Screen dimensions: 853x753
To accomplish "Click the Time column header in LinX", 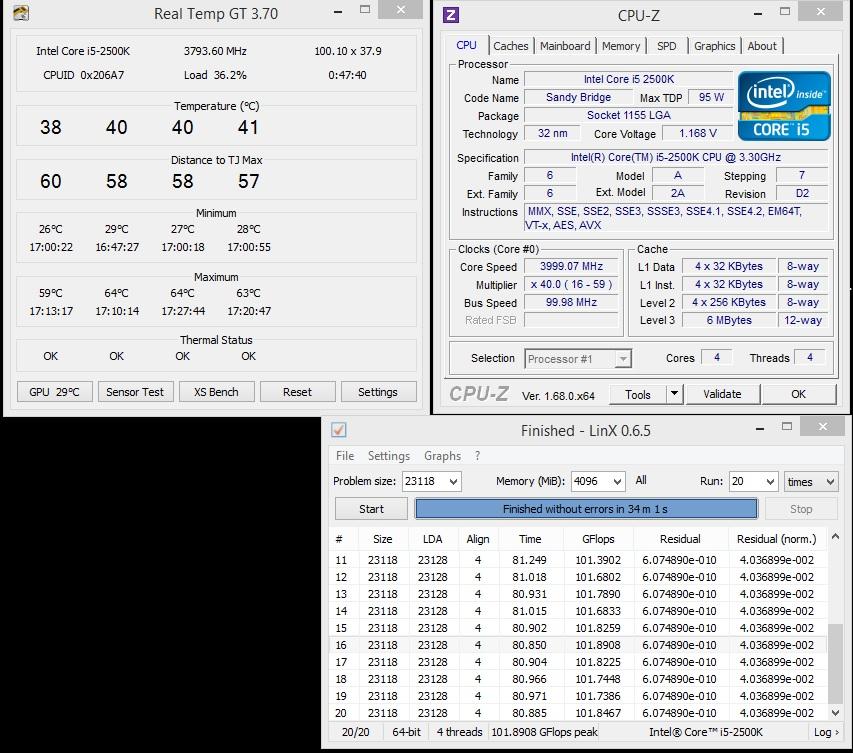I will click(530, 539).
